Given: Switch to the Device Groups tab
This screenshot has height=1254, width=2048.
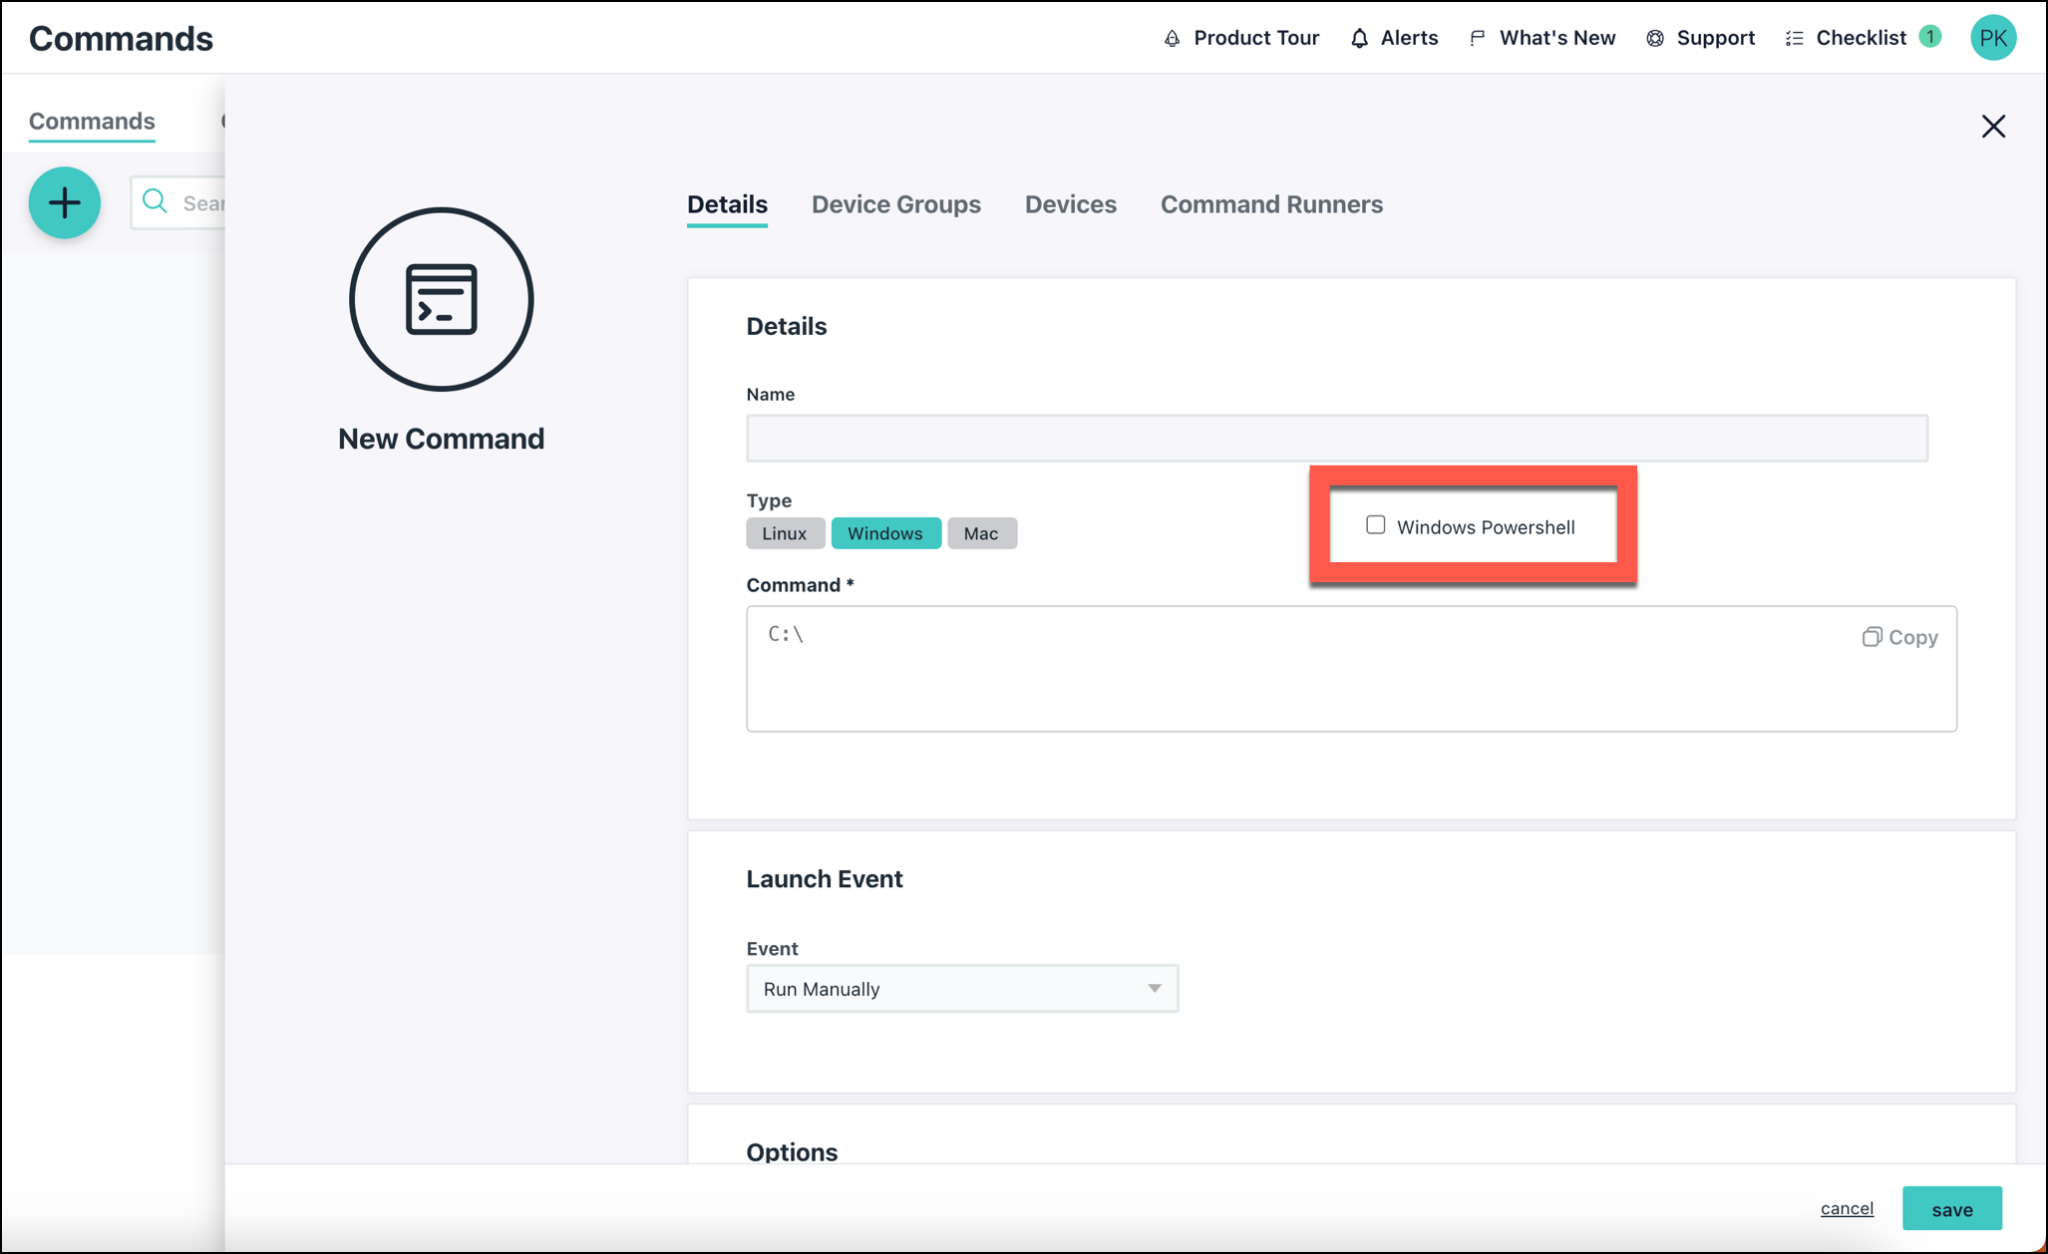Looking at the screenshot, I should pyautogui.click(x=895, y=204).
